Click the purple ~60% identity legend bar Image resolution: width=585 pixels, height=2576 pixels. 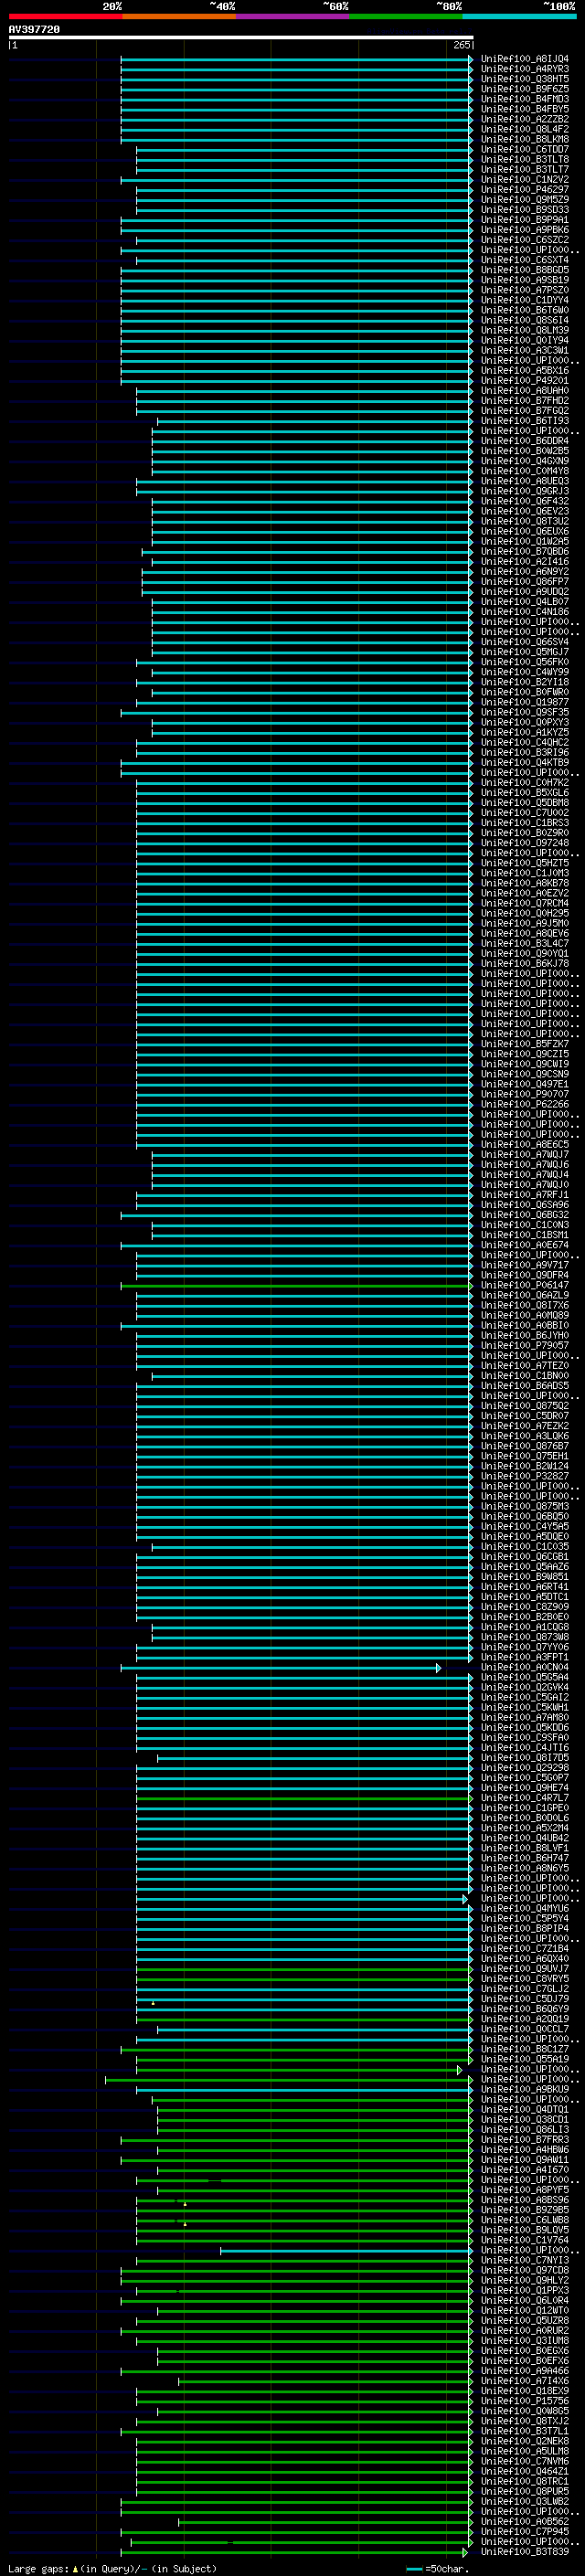click(293, 16)
